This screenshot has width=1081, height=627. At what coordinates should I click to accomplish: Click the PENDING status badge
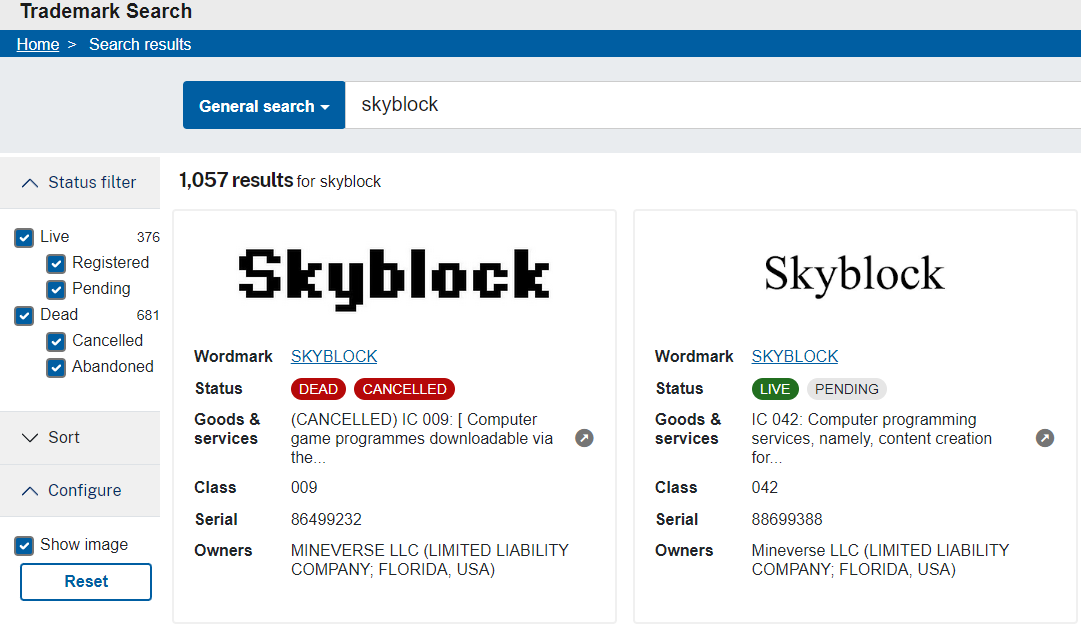pos(847,389)
